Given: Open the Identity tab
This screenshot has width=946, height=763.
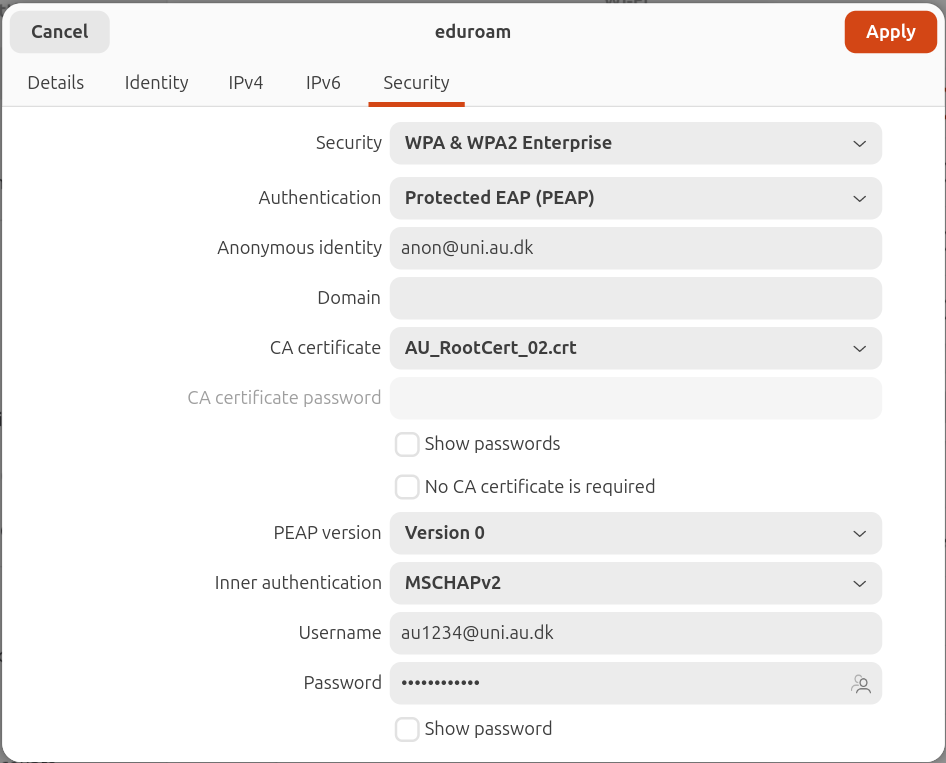Looking at the screenshot, I should [156, 83].
